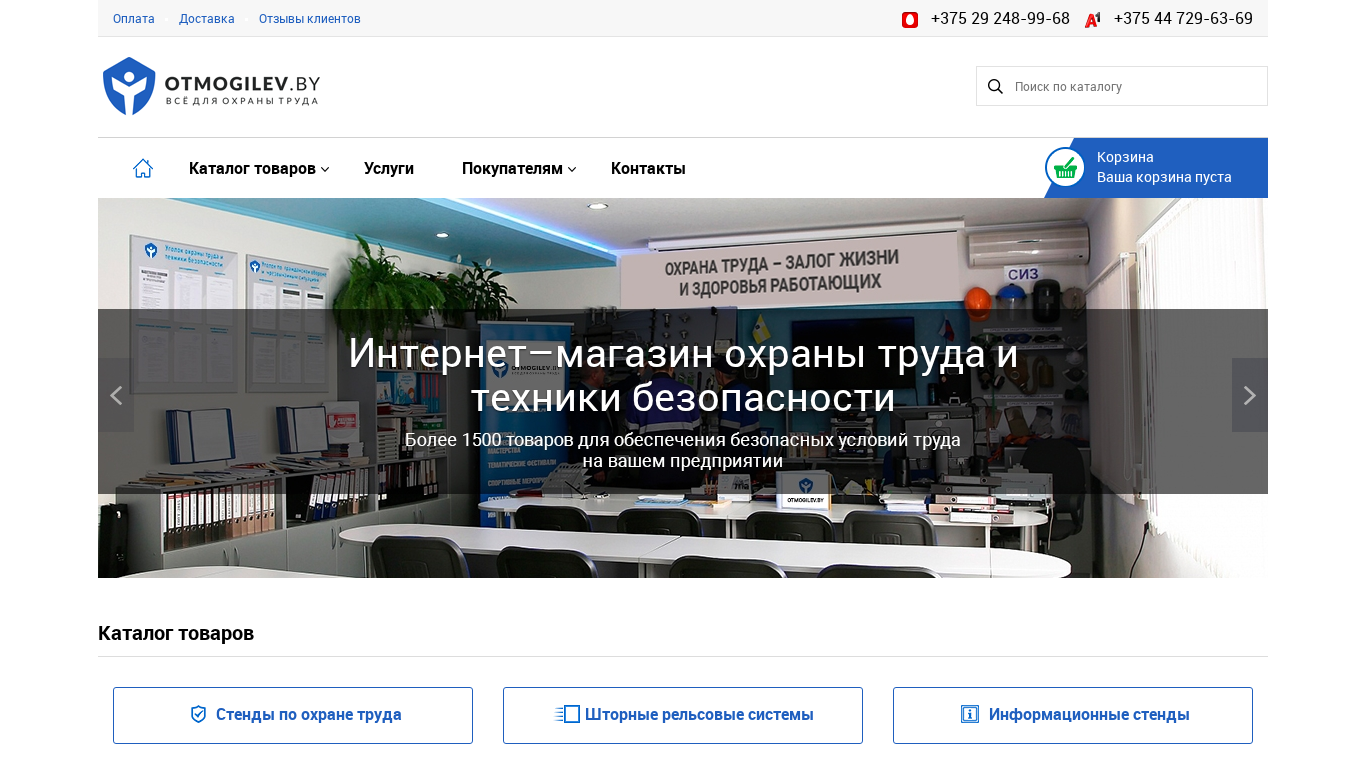Click the red MTS operator icon
The height and width of the screenshot is (768, 1366).
[x=910, y=19]
